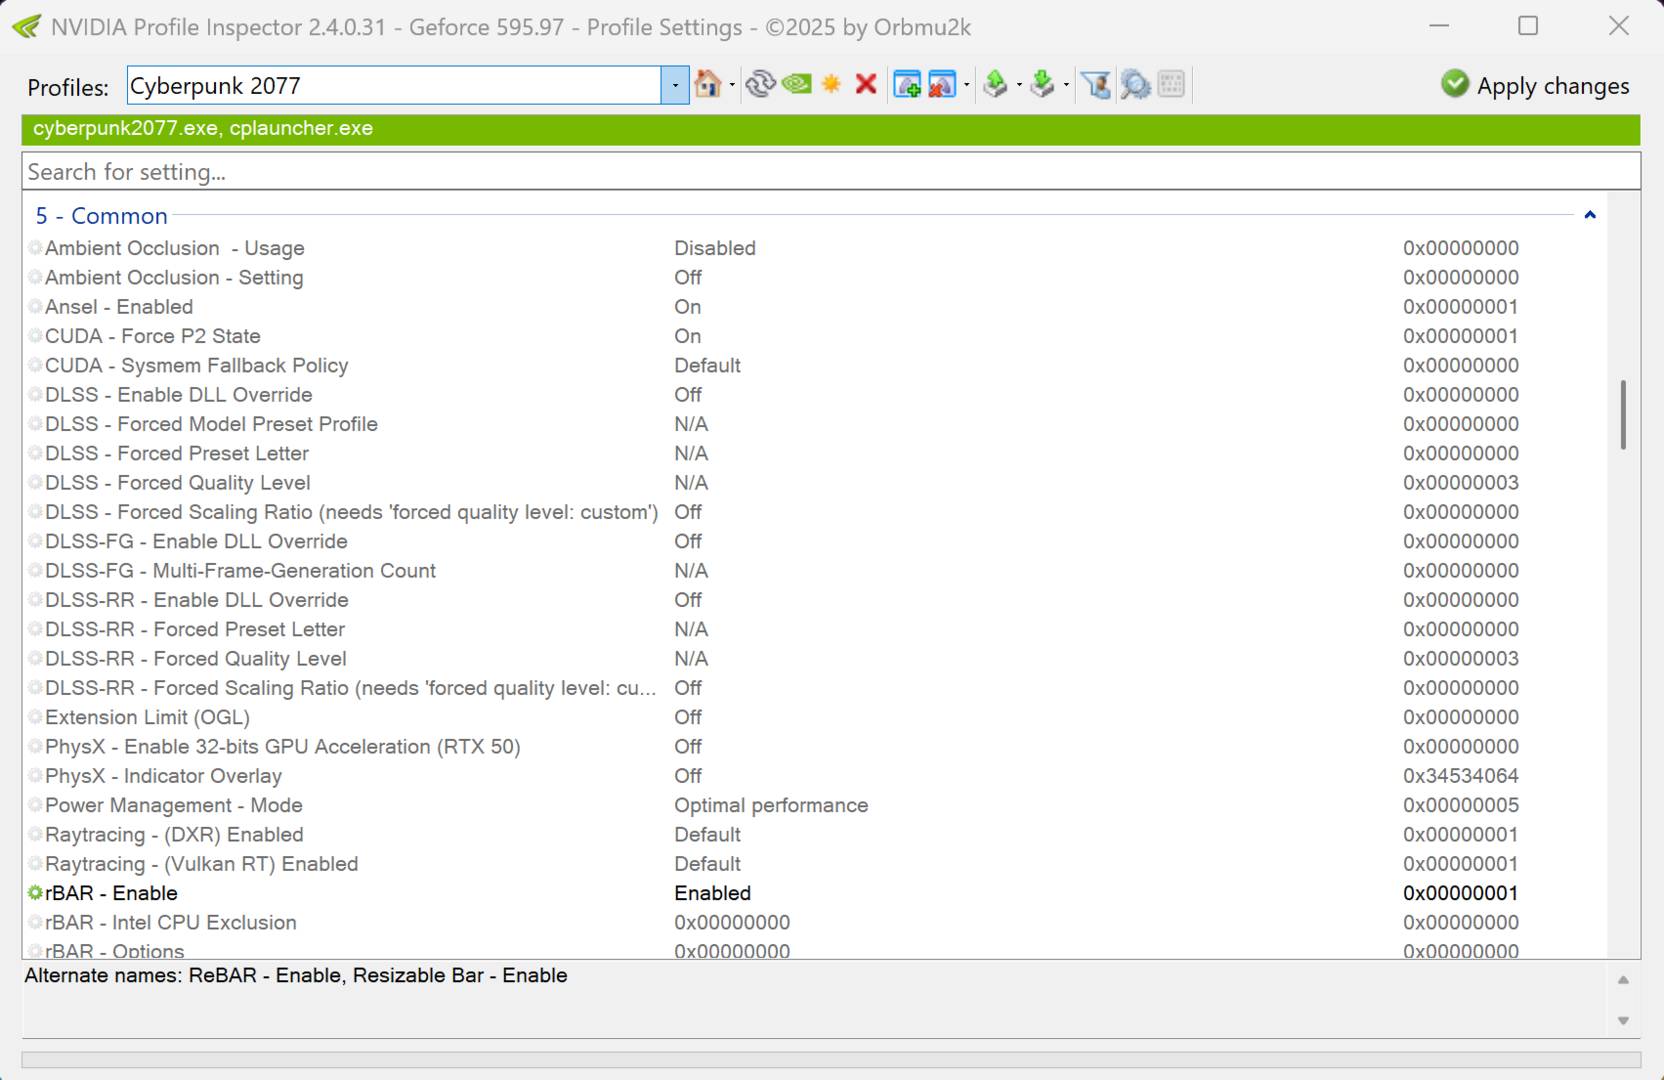Open the Profiles dropdown list
This screenshot has height=1080, width=1664.
[673, 85]
